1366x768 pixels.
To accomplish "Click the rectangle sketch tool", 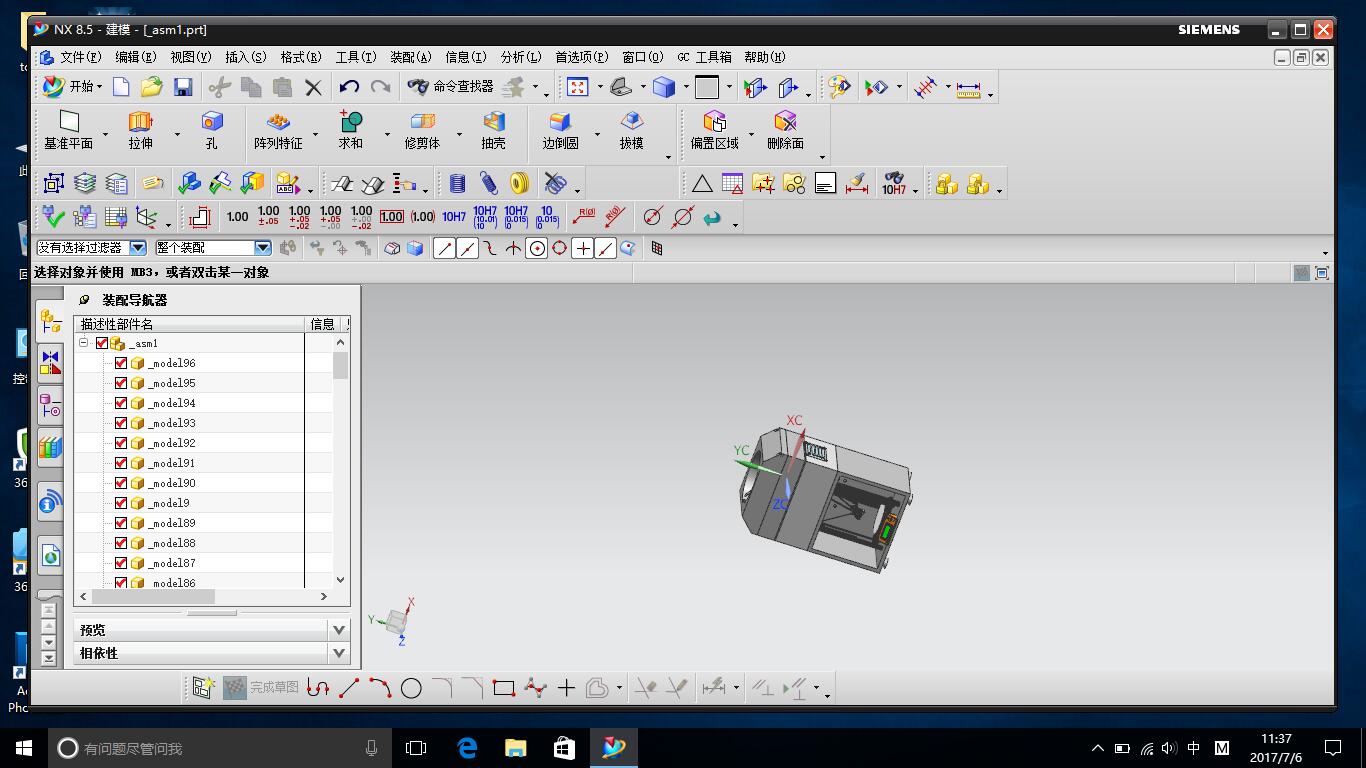I will click(504, 688).
